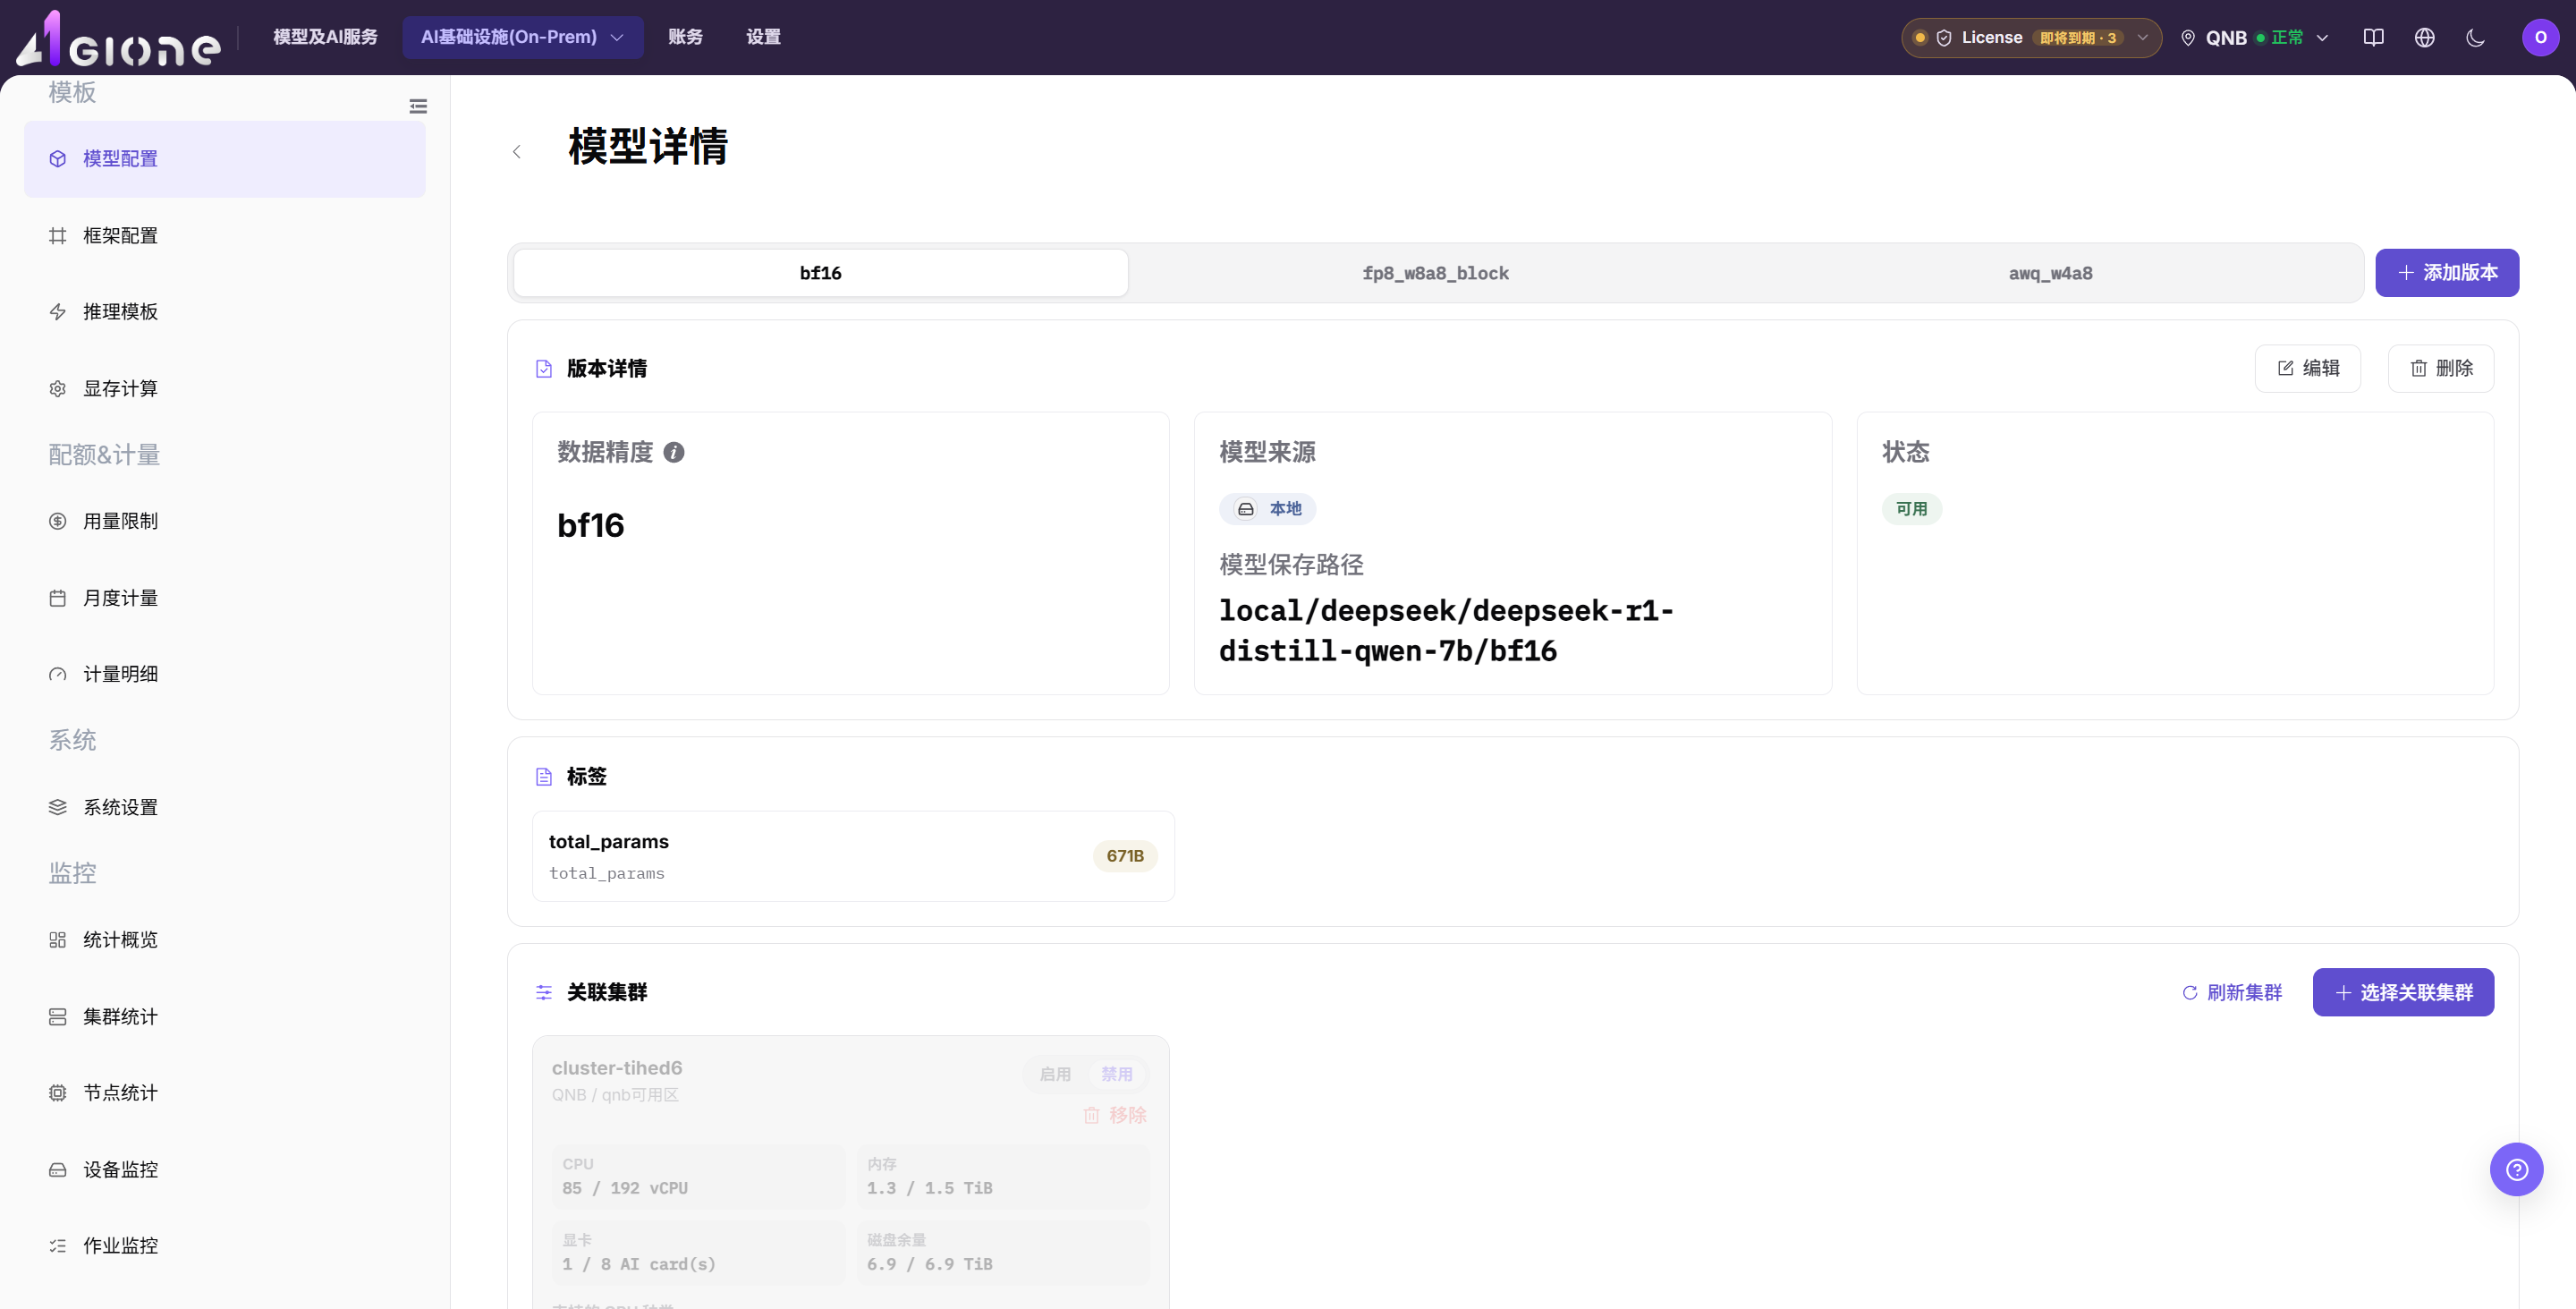The width and height of the screenshot is (2576, 1309).
Task: Open the help floating button
Action: pyautogui.click(x=2516, y=1169)
